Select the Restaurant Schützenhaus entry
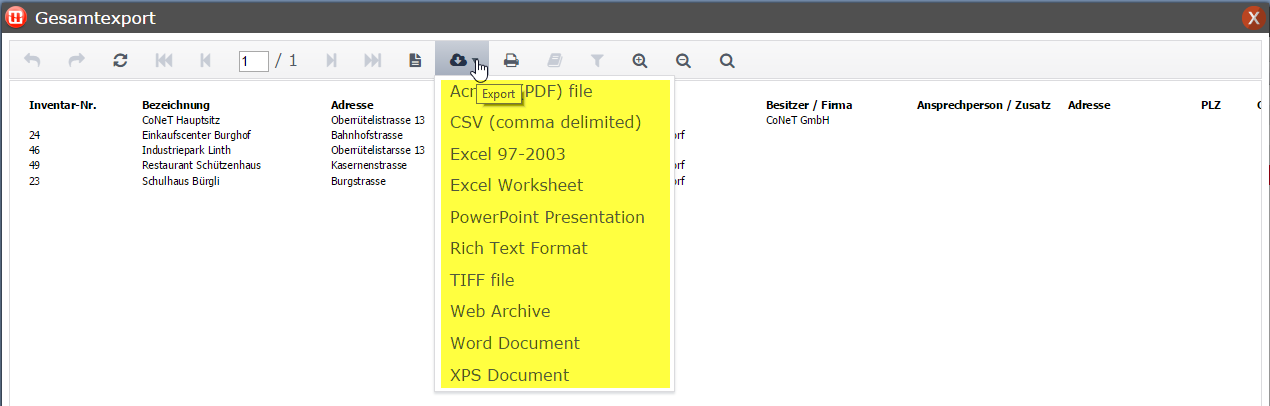 click(x=201, y=165)
